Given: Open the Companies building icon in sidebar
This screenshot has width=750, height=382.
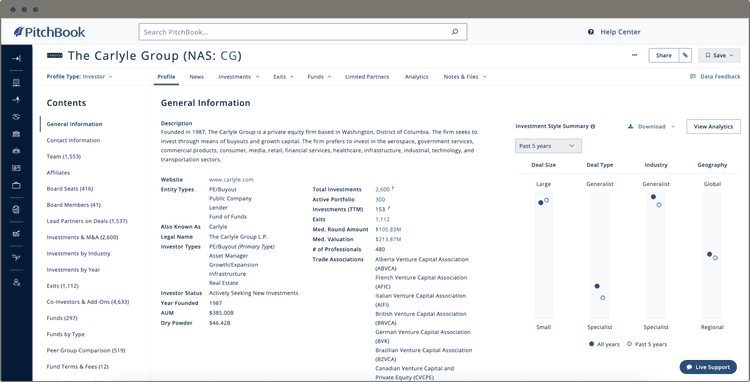Looking at the screenshot, I should pyautogui.click(x=16, y=82).
